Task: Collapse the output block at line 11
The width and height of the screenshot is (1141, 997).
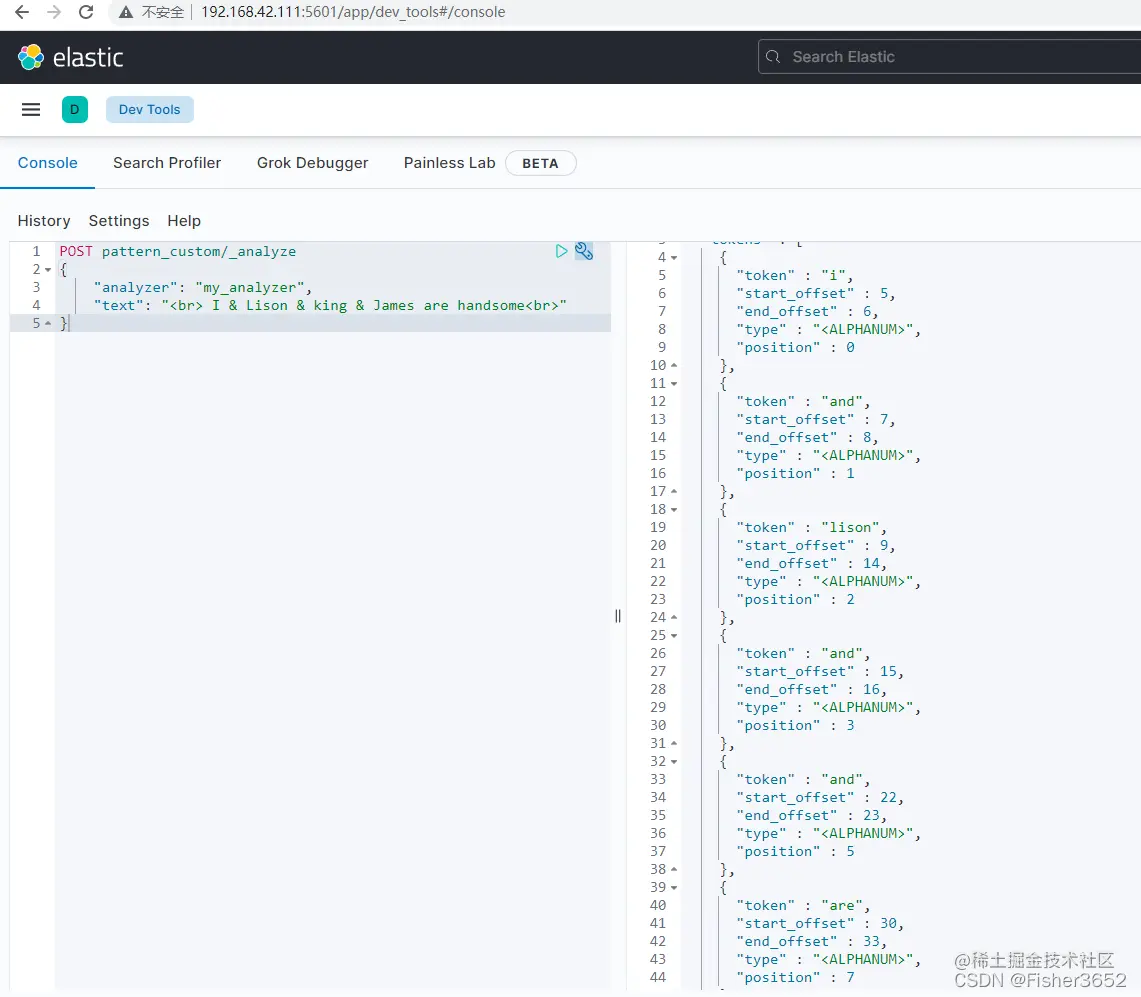Action: pos(674,384)
